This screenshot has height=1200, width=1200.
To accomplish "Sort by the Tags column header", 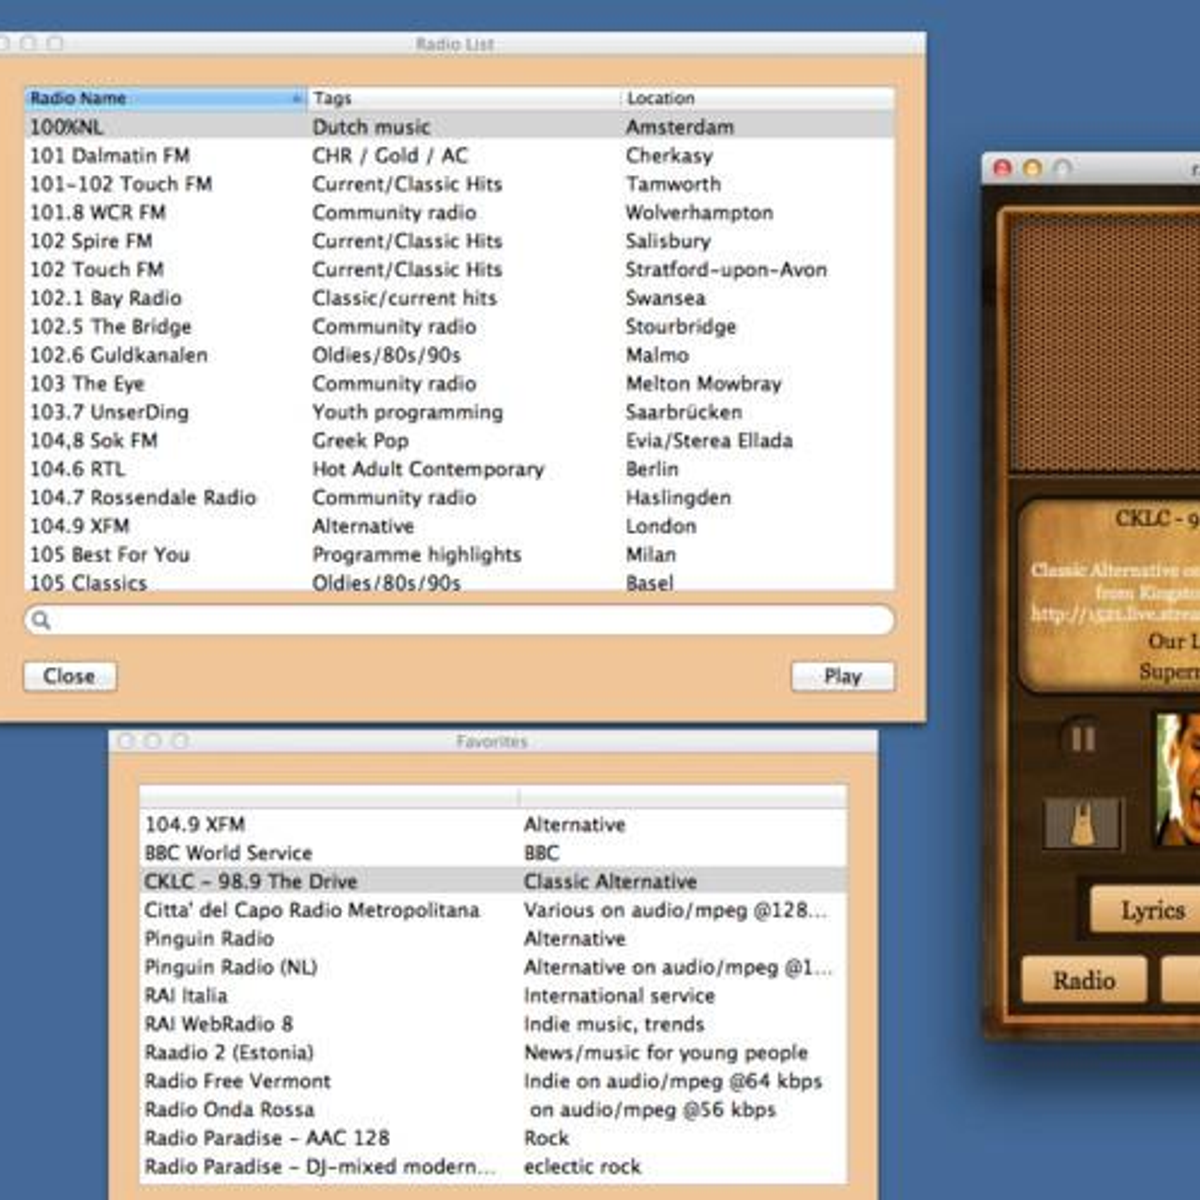I will 464,98.
